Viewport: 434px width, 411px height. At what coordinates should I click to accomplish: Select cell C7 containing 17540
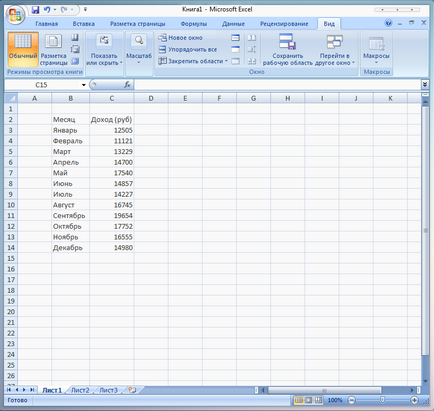coord(112,173)
